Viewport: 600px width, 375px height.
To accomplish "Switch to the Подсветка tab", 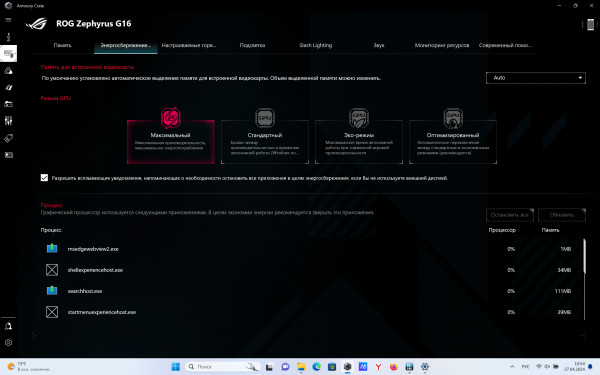I will (x=252, y=45).
